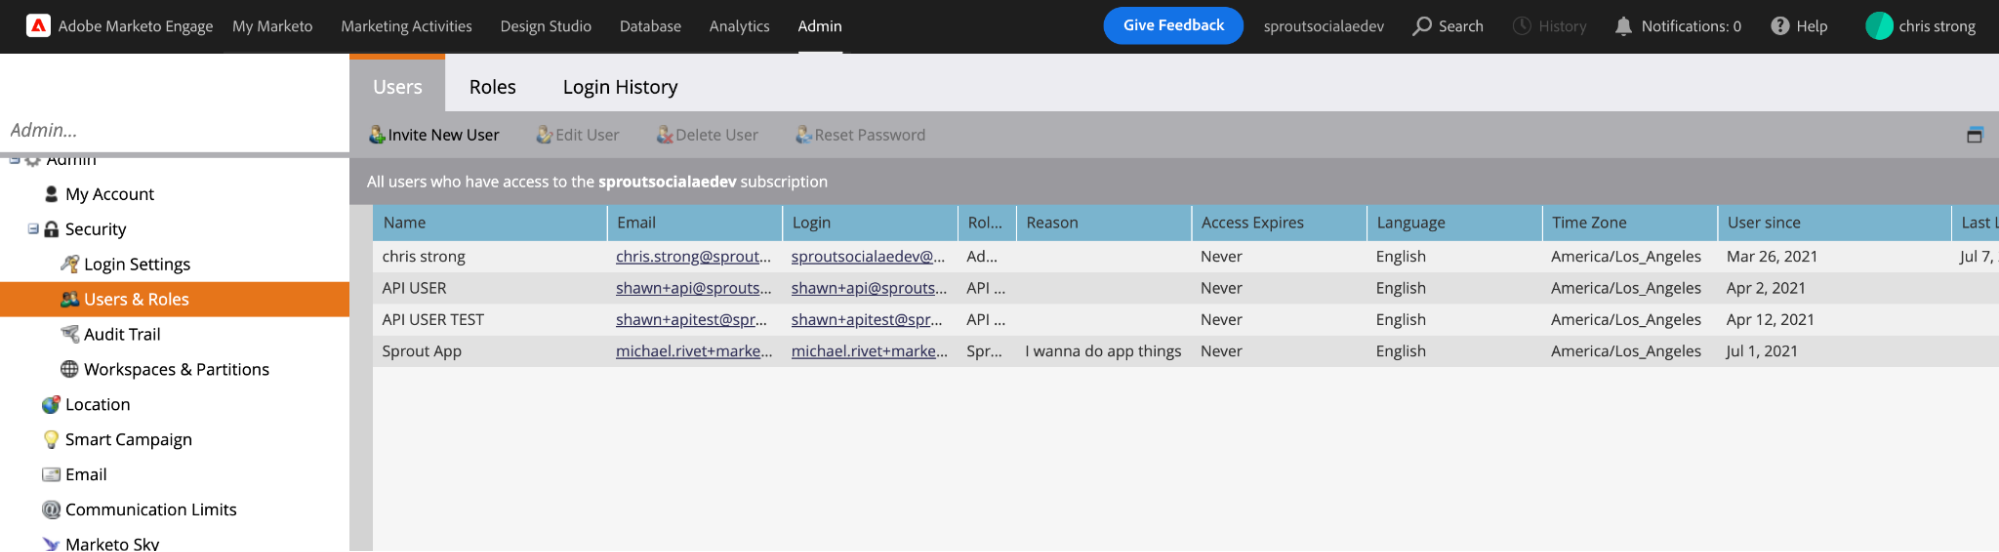Select the API USER TEST row name
The height and width of the screenshot is (552, 1999).
coord(433,320)
